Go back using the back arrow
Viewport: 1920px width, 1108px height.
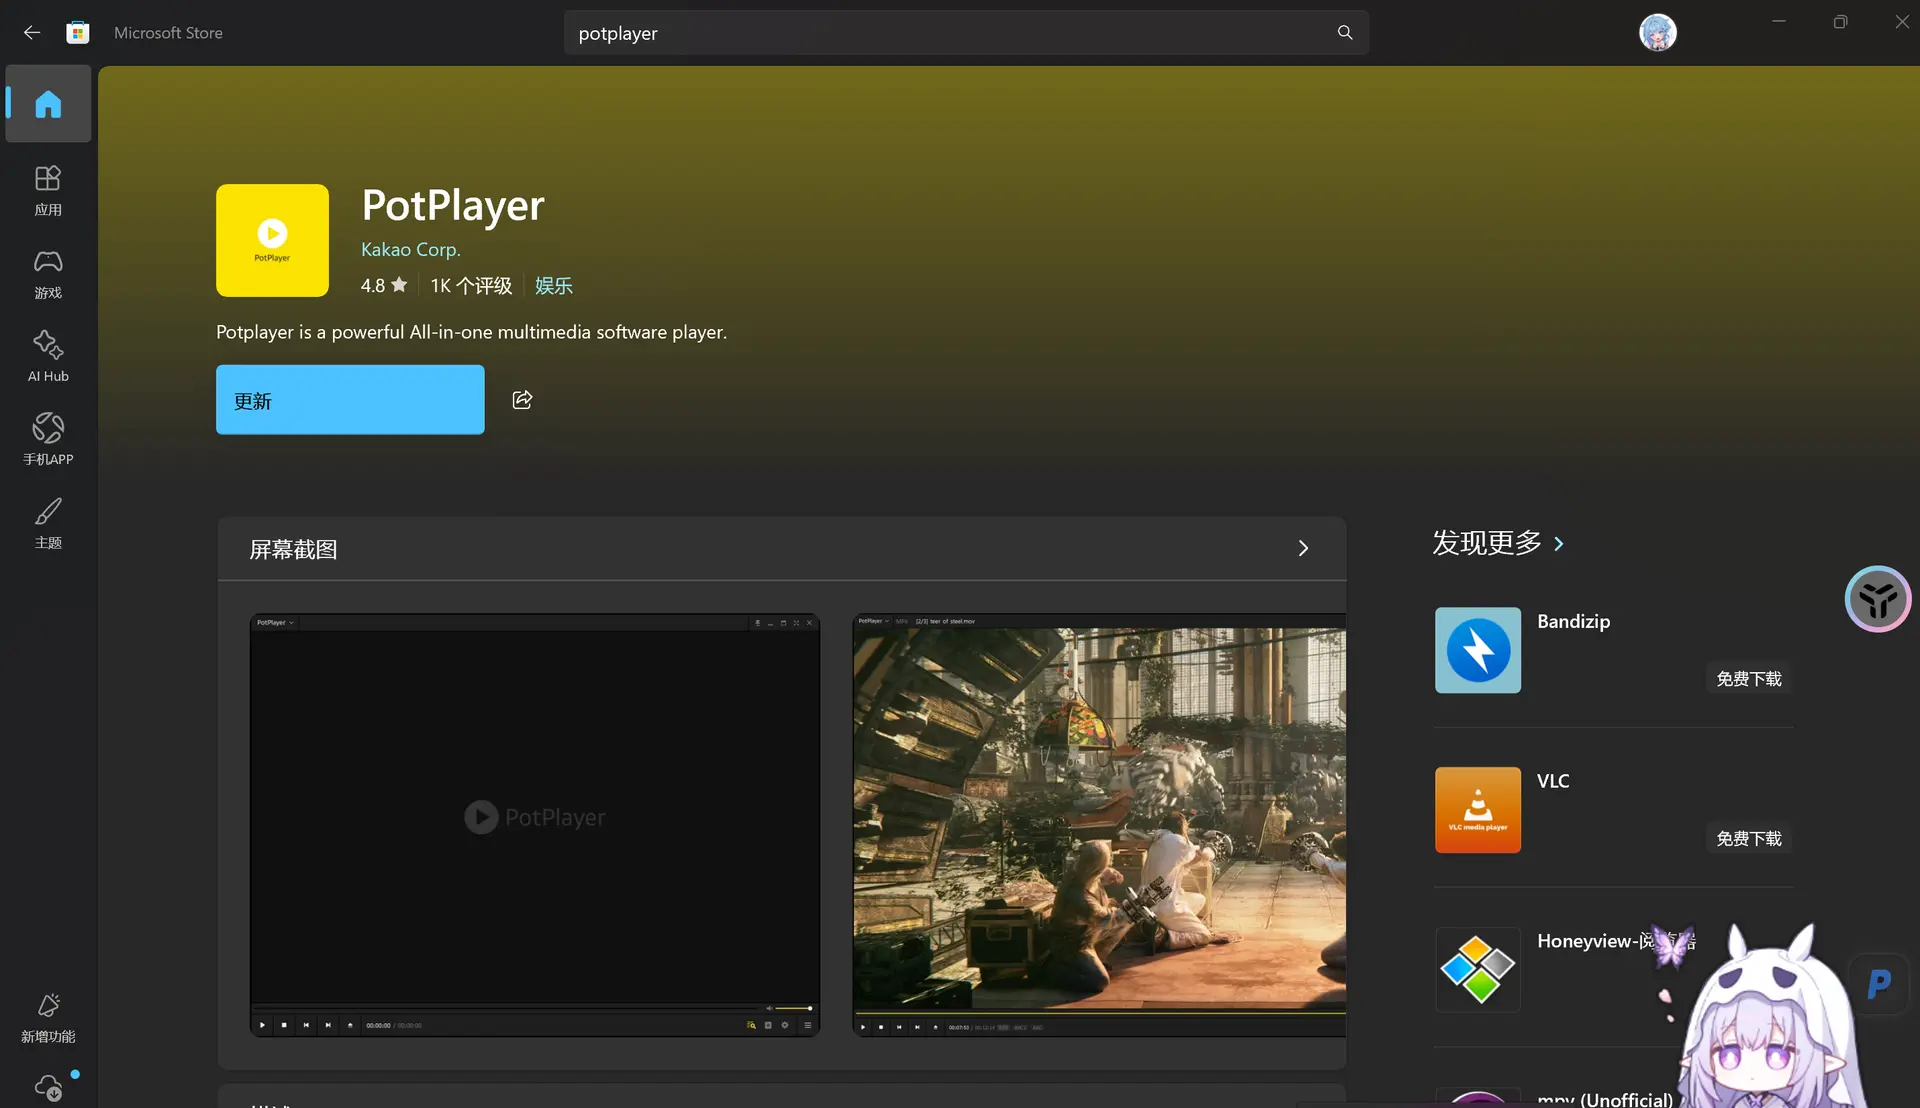32,33
